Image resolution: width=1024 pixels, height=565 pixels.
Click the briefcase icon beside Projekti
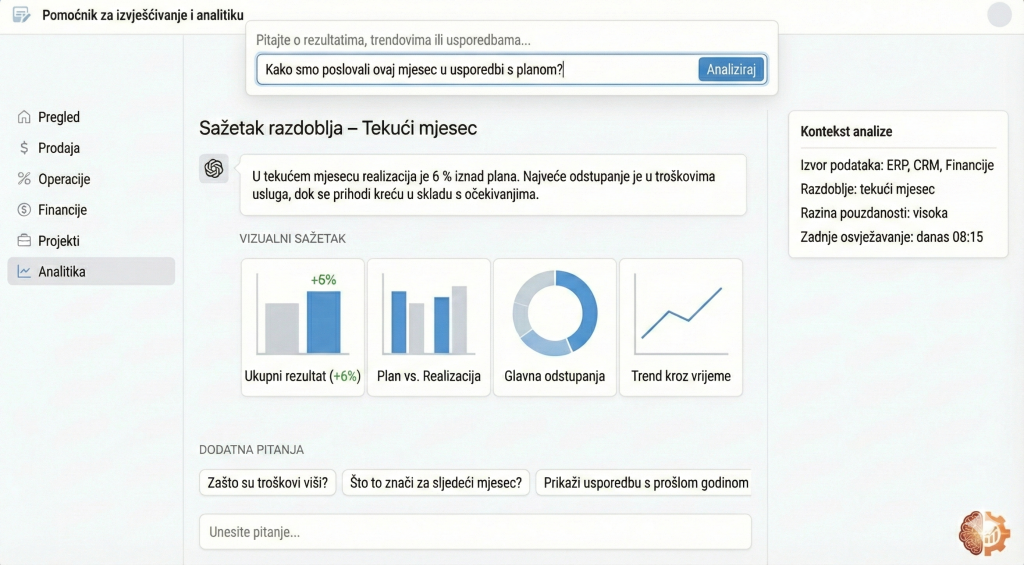pos(24,241)
